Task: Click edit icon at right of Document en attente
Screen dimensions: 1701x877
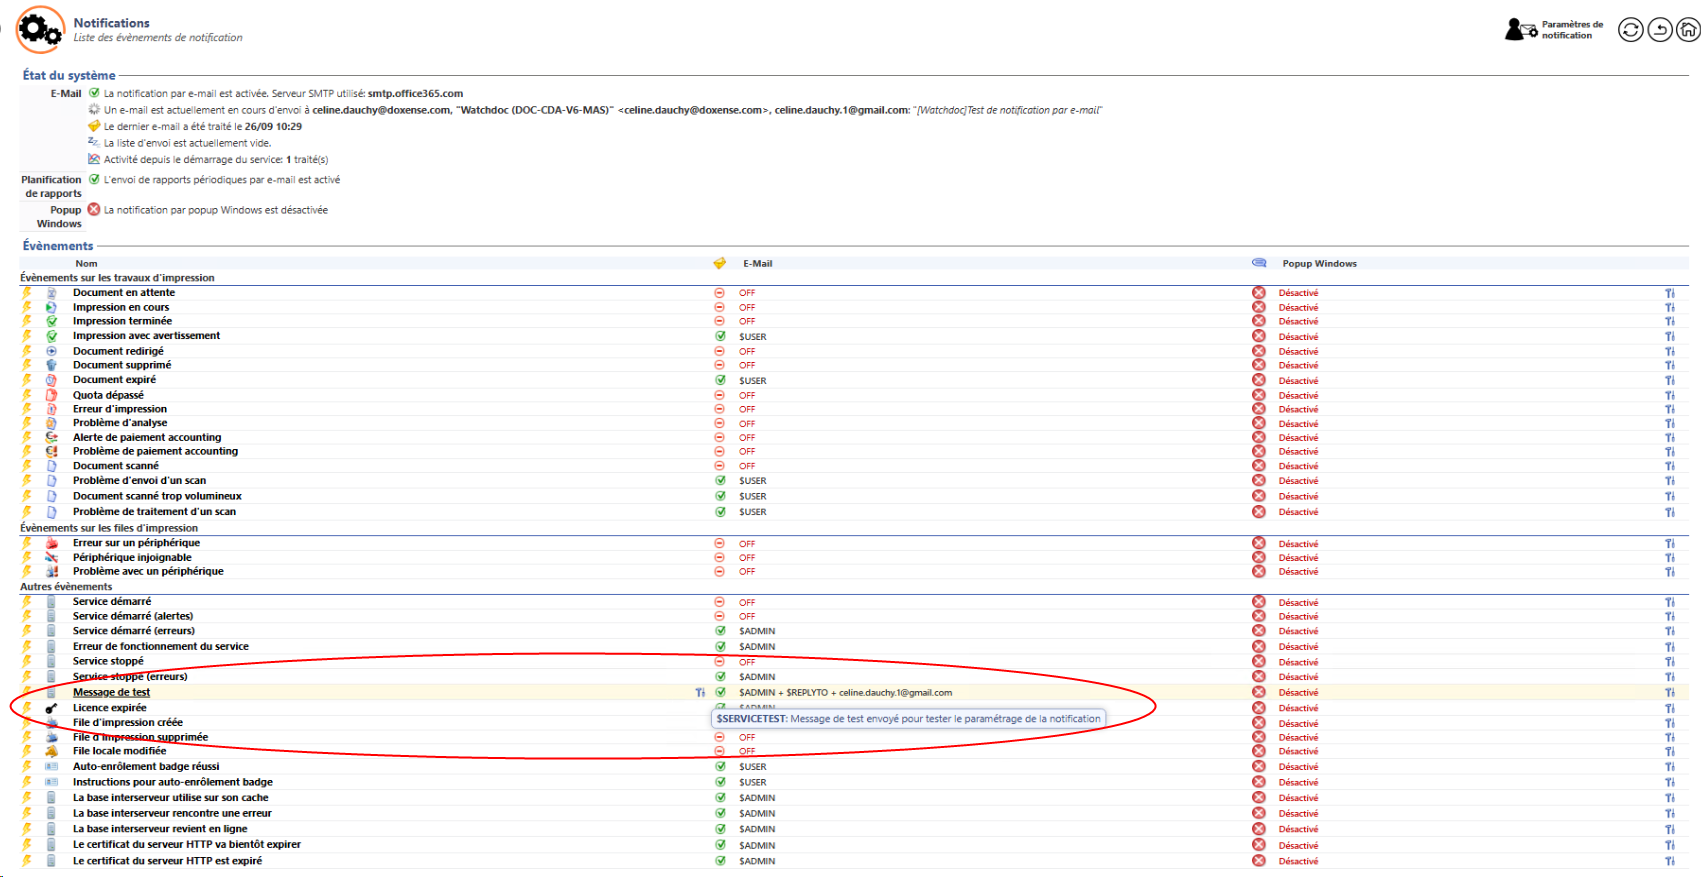Action: [x=1669, y=293]
